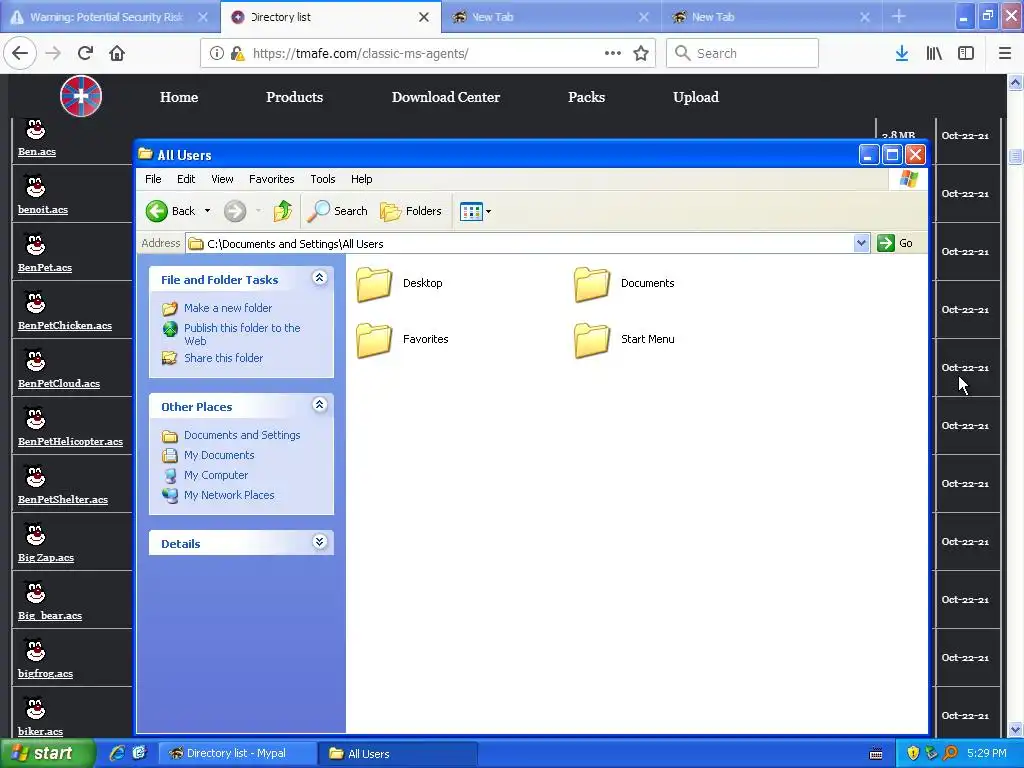The height and width of the screenshot is (768, 1024).
Task: Click the security shield tray icon
Action: [x=912, y=753]
